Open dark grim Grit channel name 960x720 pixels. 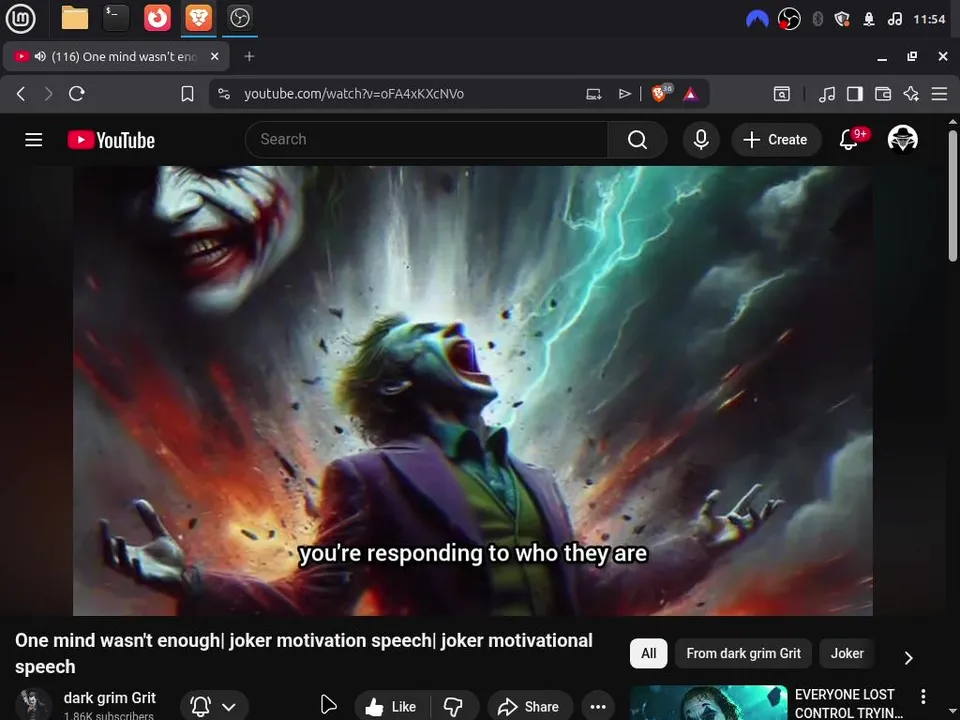click(110, 698)
